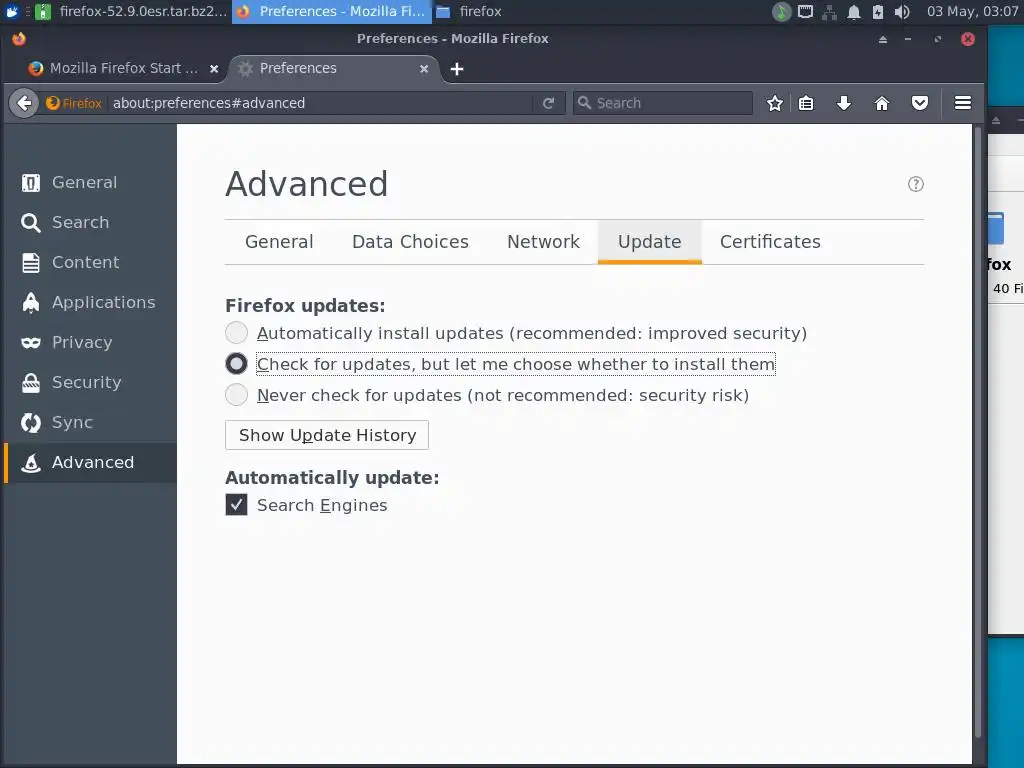This screenshot has height=768, width=1024.
Task: Open the Privacy preferences category
Action: pos(90,342)
